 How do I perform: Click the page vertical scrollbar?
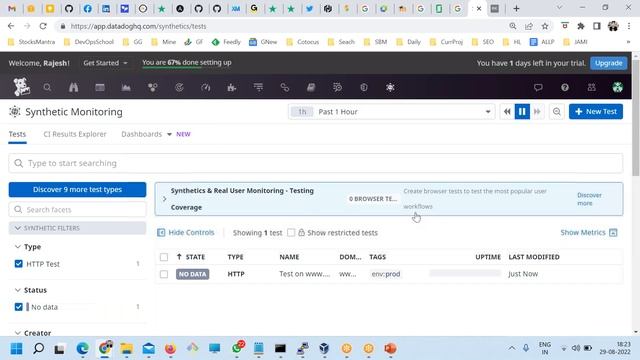tap(636, 118)
